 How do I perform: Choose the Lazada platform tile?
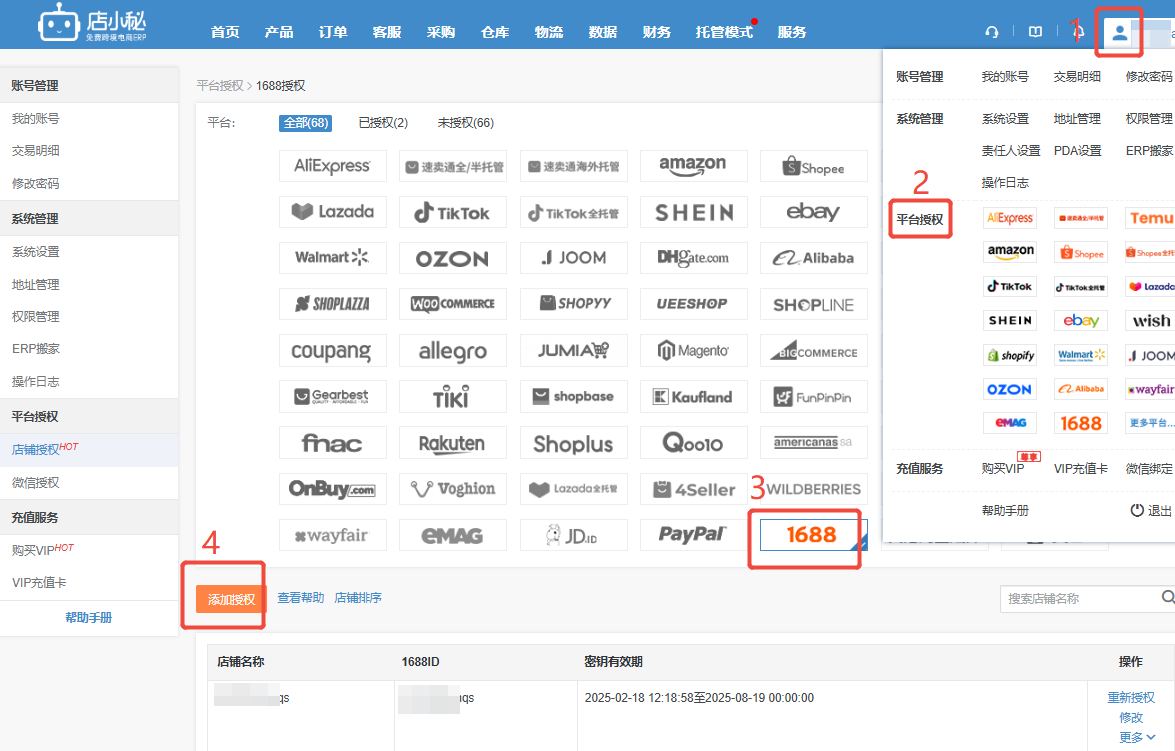333,212
